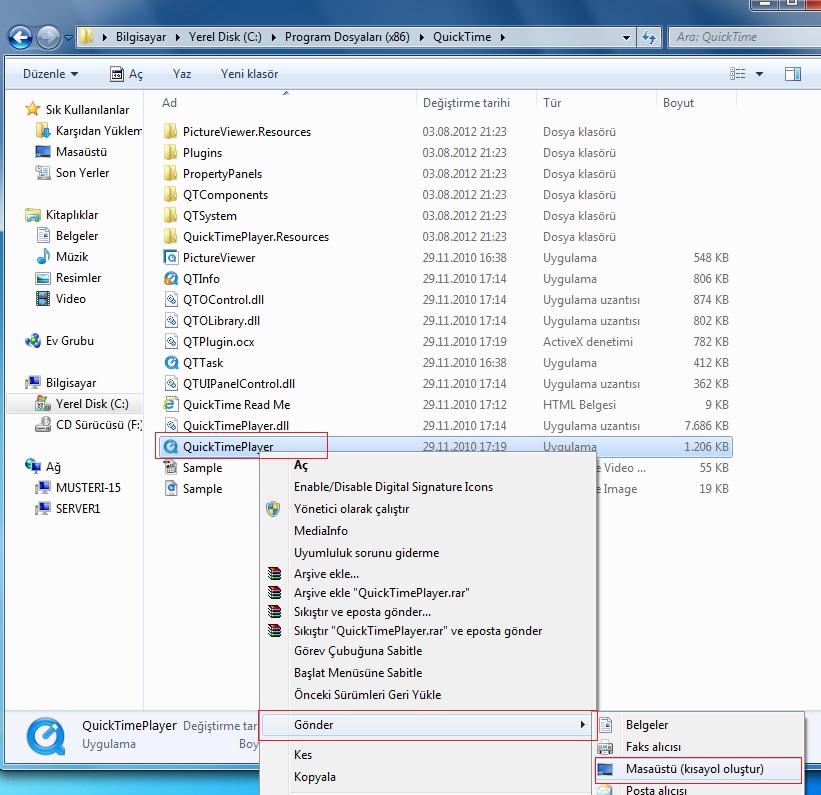Image resolution: width=821 pixels, height=795 pixels.
Task: Expand the breadcrumb arrow after Bilgisayar
Action: [x=177, y=37]
